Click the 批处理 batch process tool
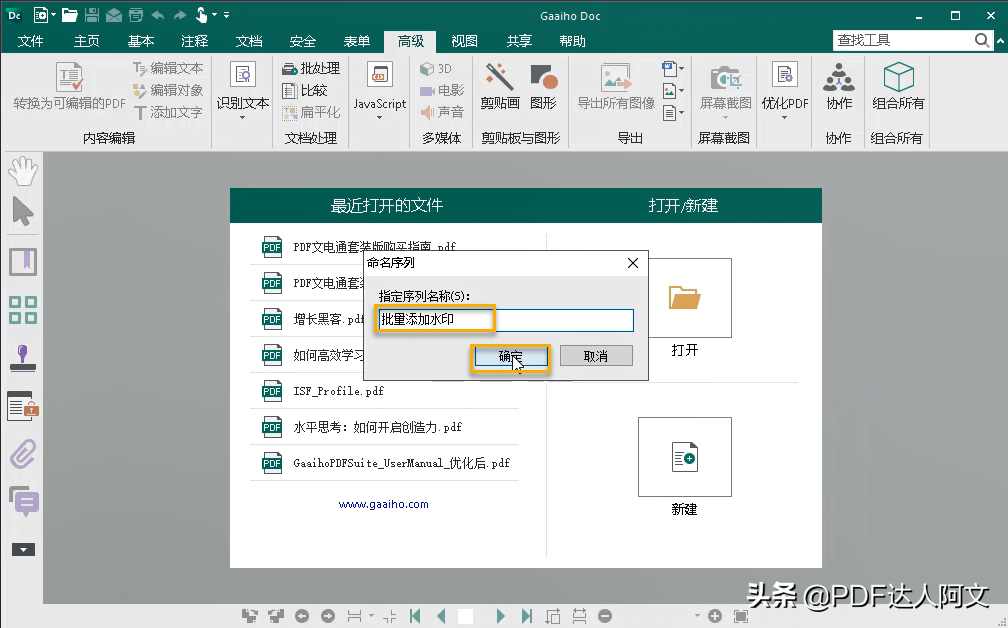This screenshot has height=628, width=1008. tap(311, 68)
